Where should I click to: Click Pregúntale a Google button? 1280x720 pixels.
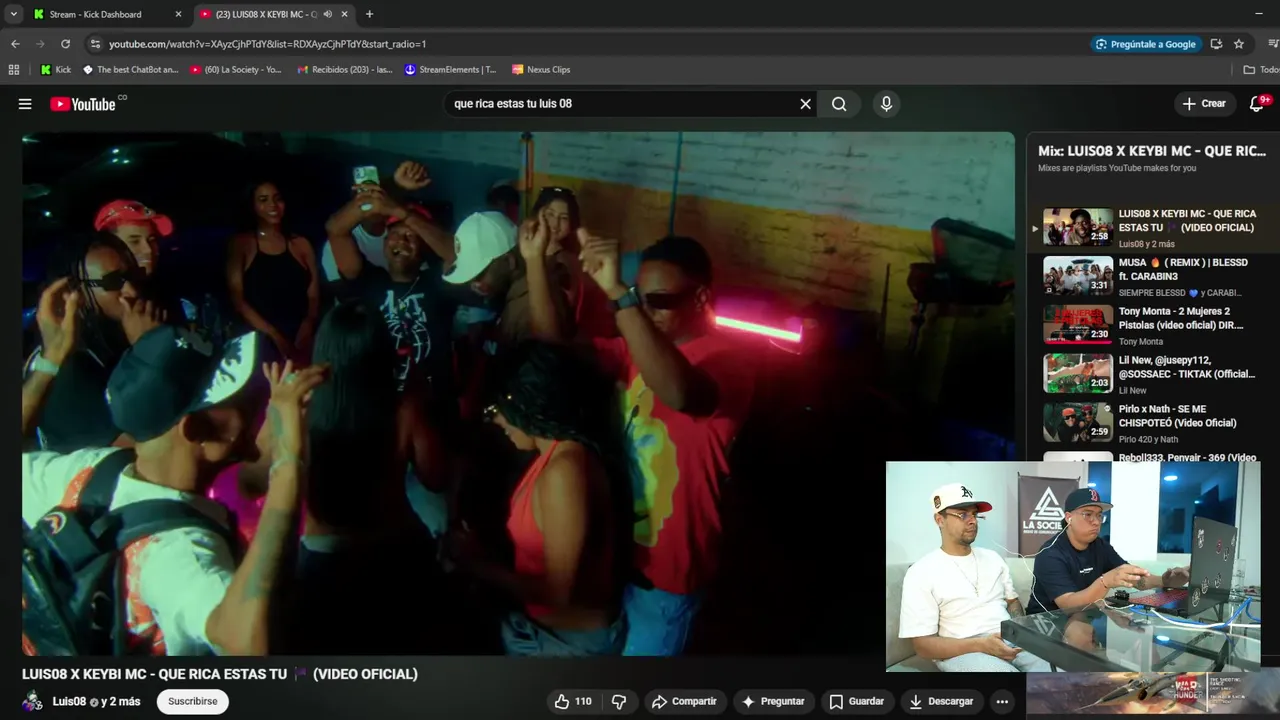(x=1146, y=44)
